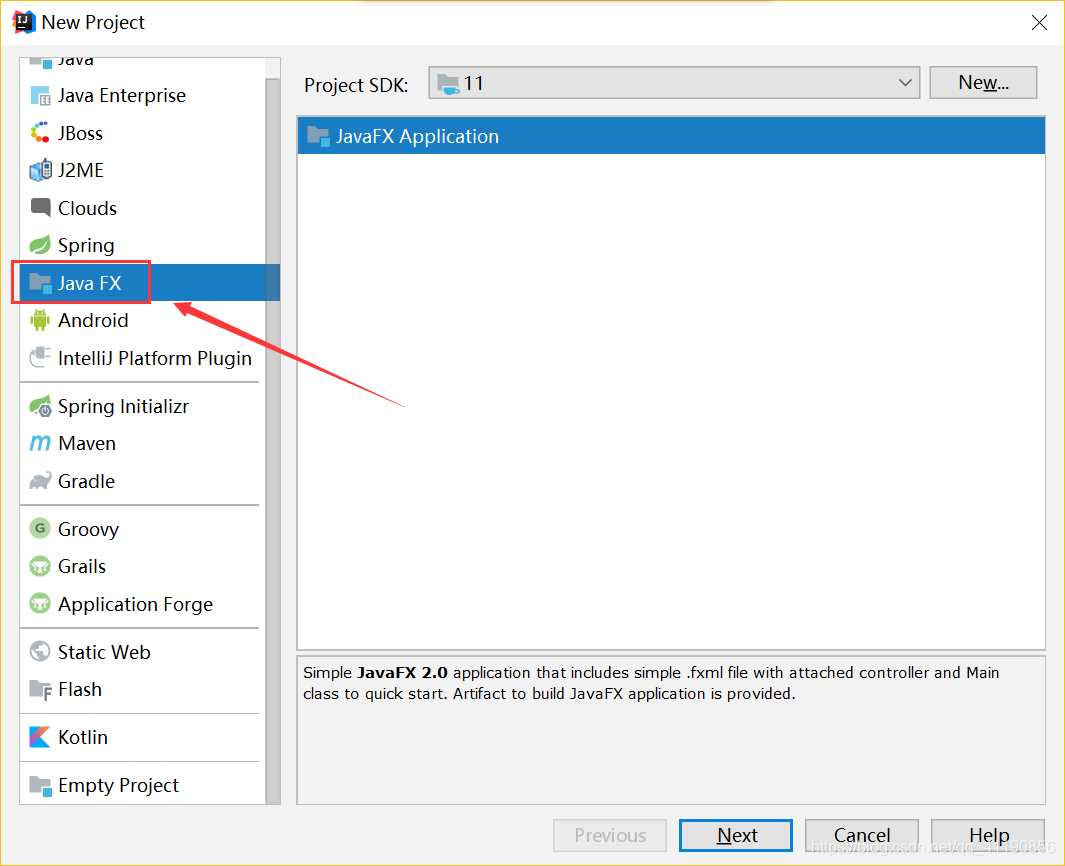Click the template description text area
This screenshot has width=1065, height=866.
[671, 730]
